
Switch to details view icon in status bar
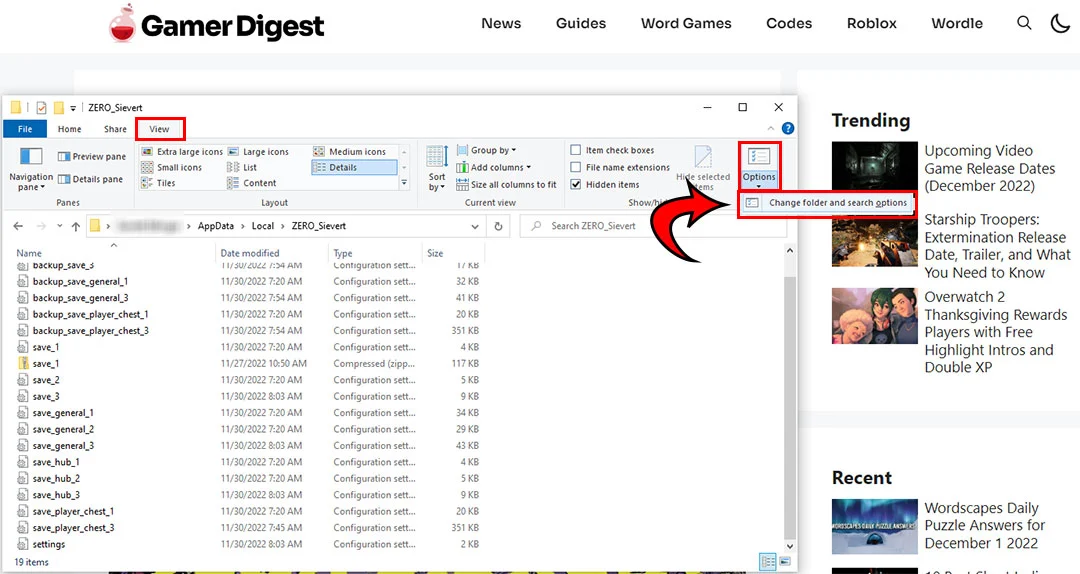(x=768, y=562)
